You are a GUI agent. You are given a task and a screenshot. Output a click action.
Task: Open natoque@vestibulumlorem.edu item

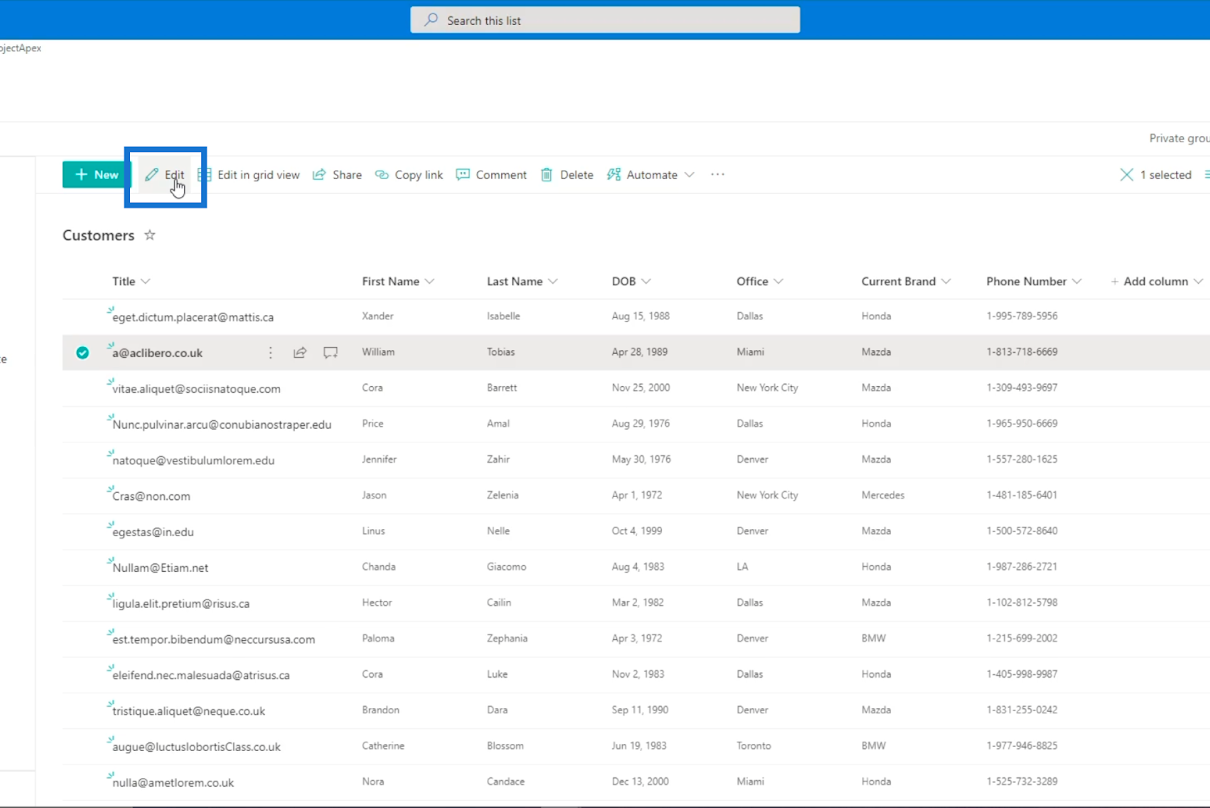click(193, 461)
